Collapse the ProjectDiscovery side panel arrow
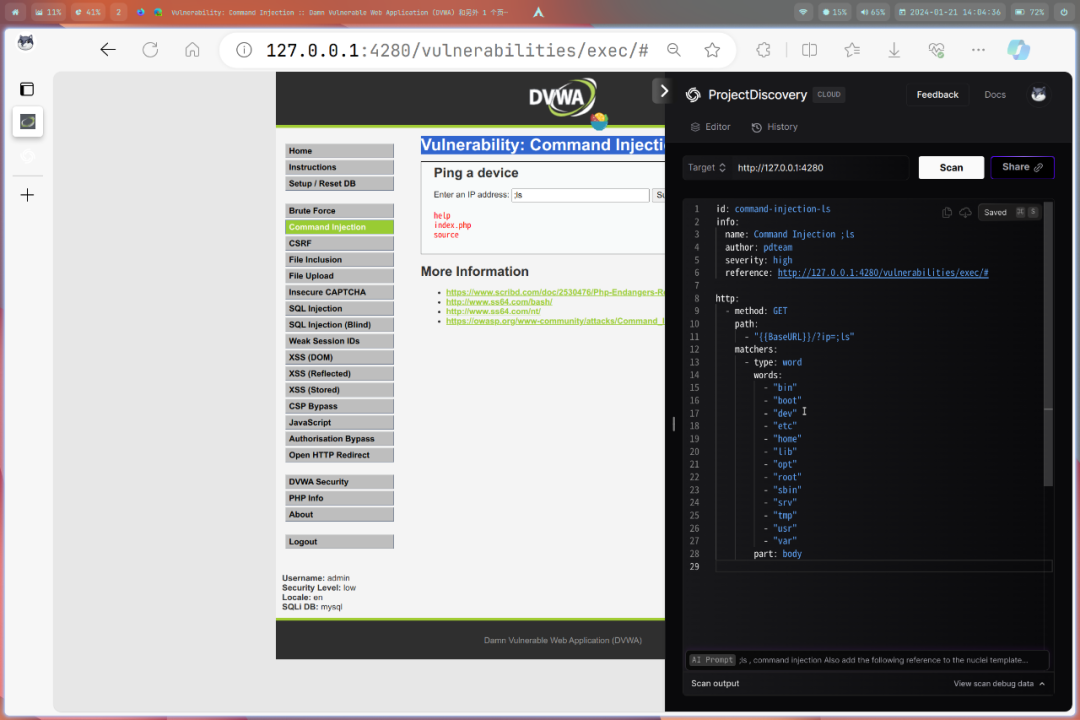1080x720 pixels. tap(663, 91)
